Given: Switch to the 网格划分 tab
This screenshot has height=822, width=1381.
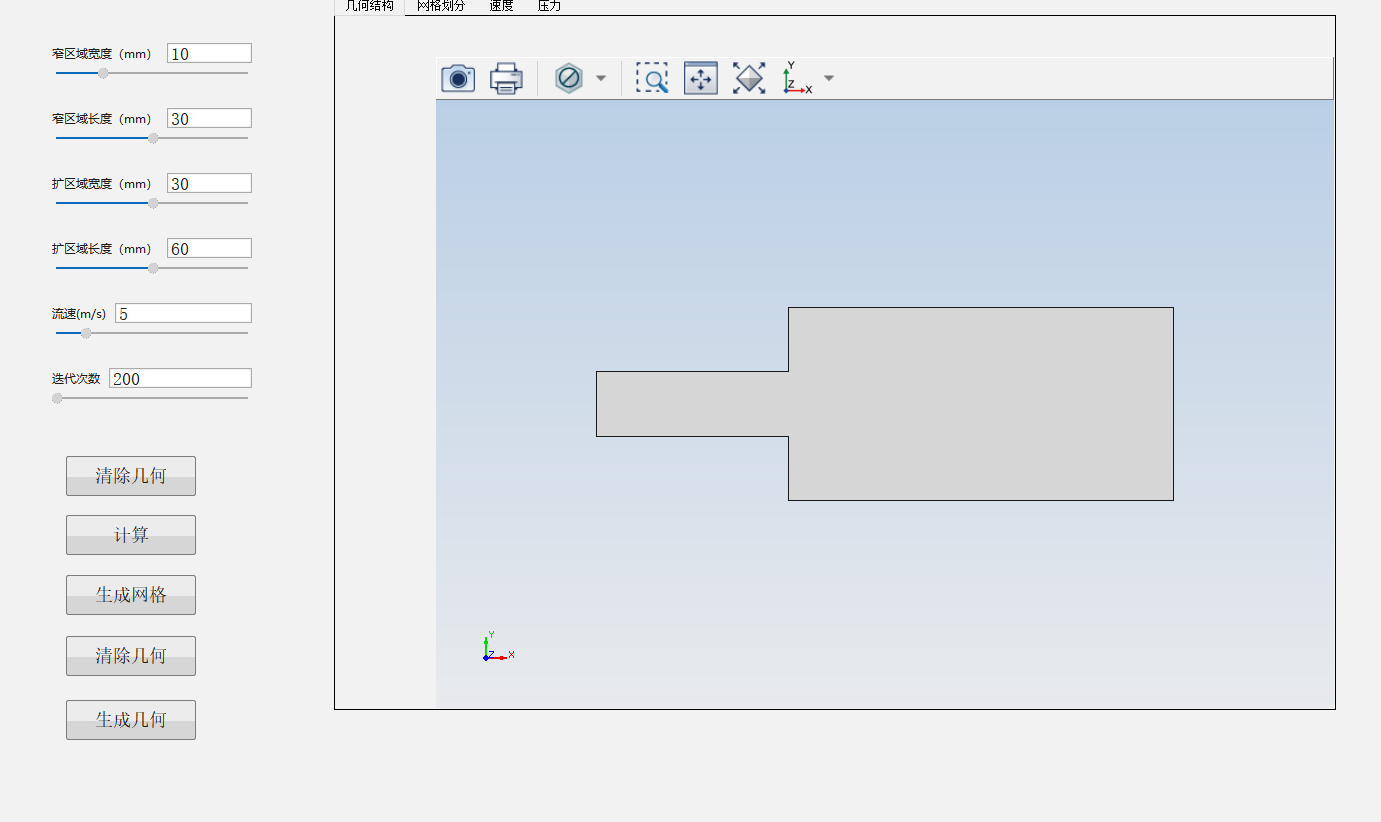Looking at the screenshot, I should [441, 6].
